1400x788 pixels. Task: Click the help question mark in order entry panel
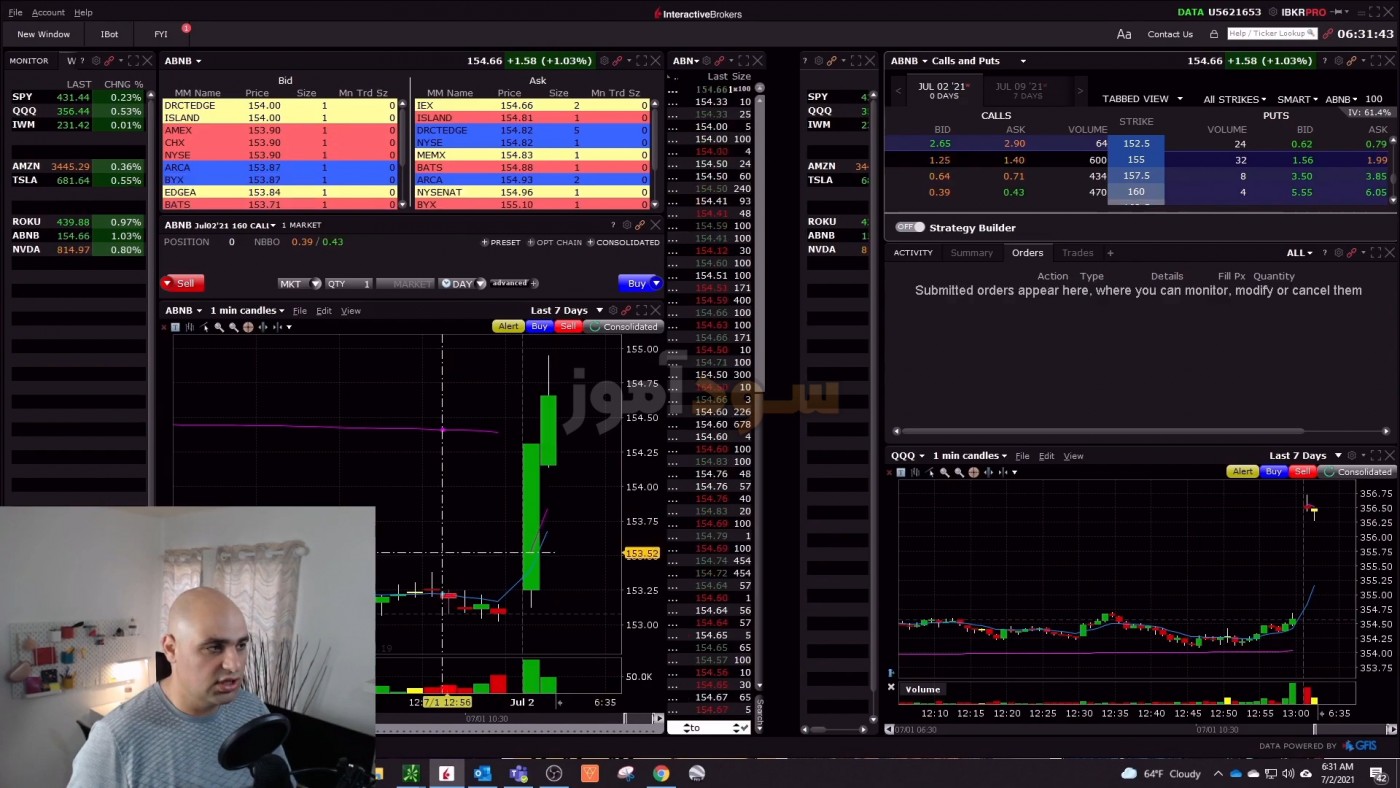tap(613, 225)
